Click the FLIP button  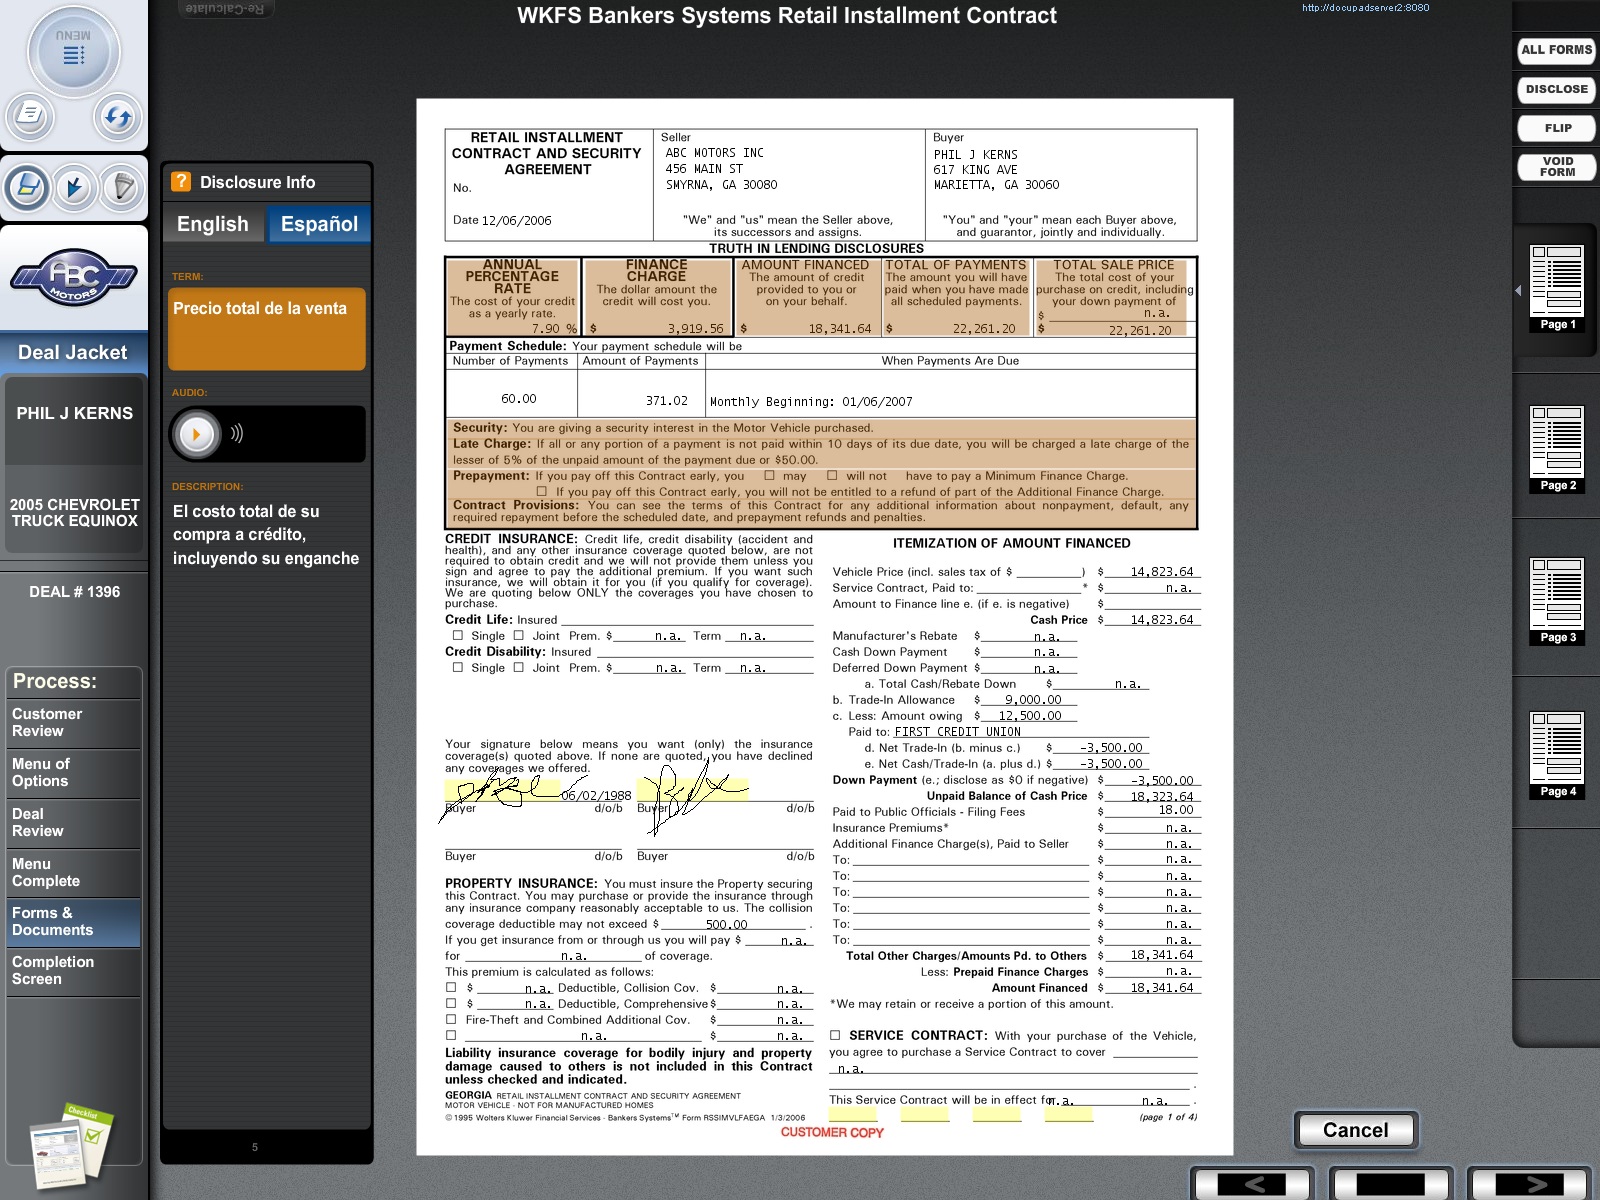click(x=1556, y=128)
